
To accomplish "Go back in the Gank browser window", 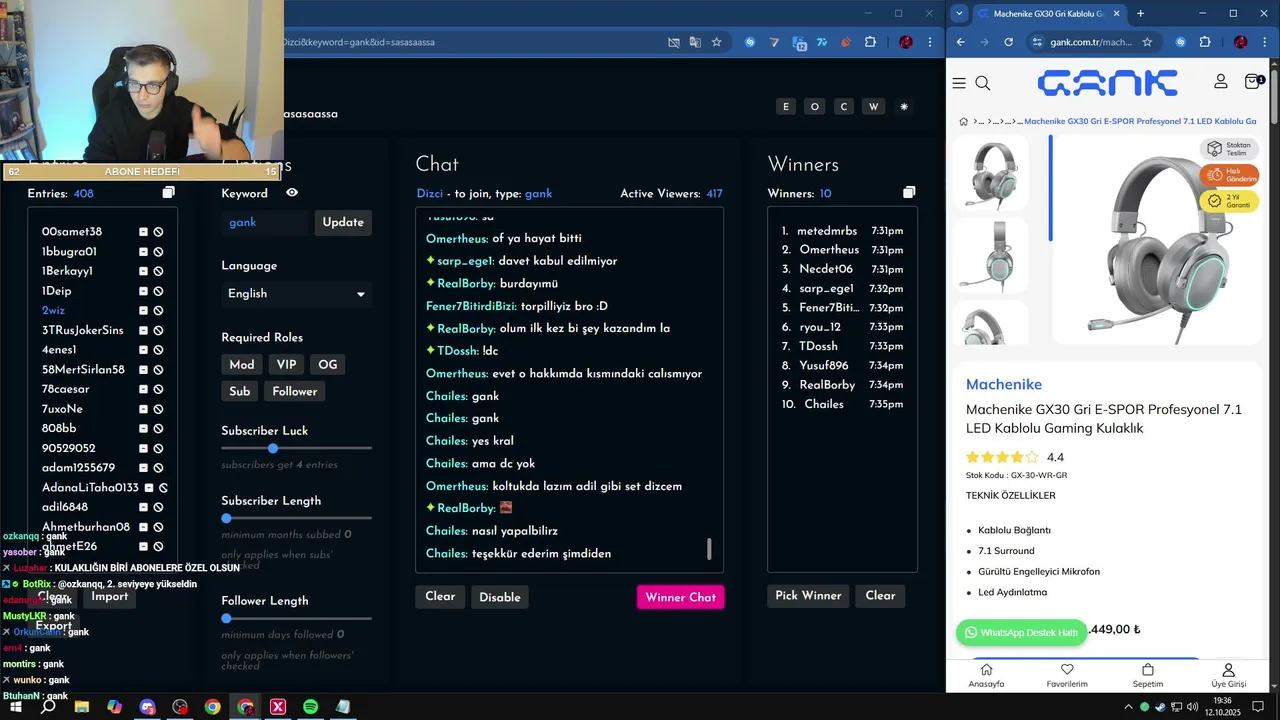I will [x=961, y=42].
